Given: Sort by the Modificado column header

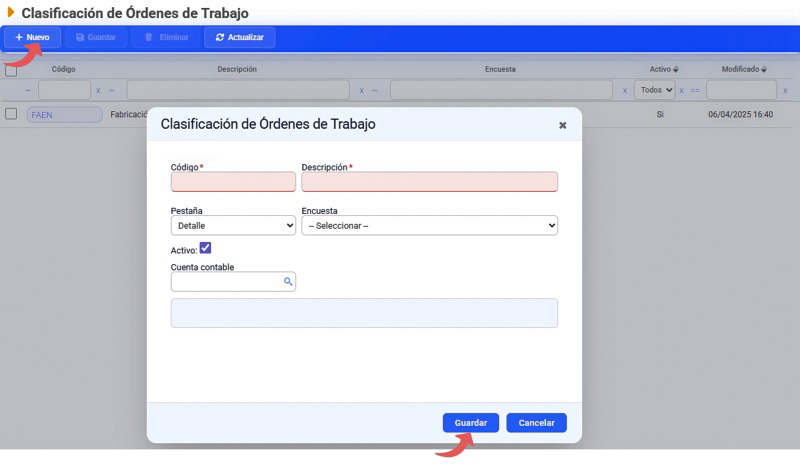Looking at the screenshot, I should [x=744, y=69].
